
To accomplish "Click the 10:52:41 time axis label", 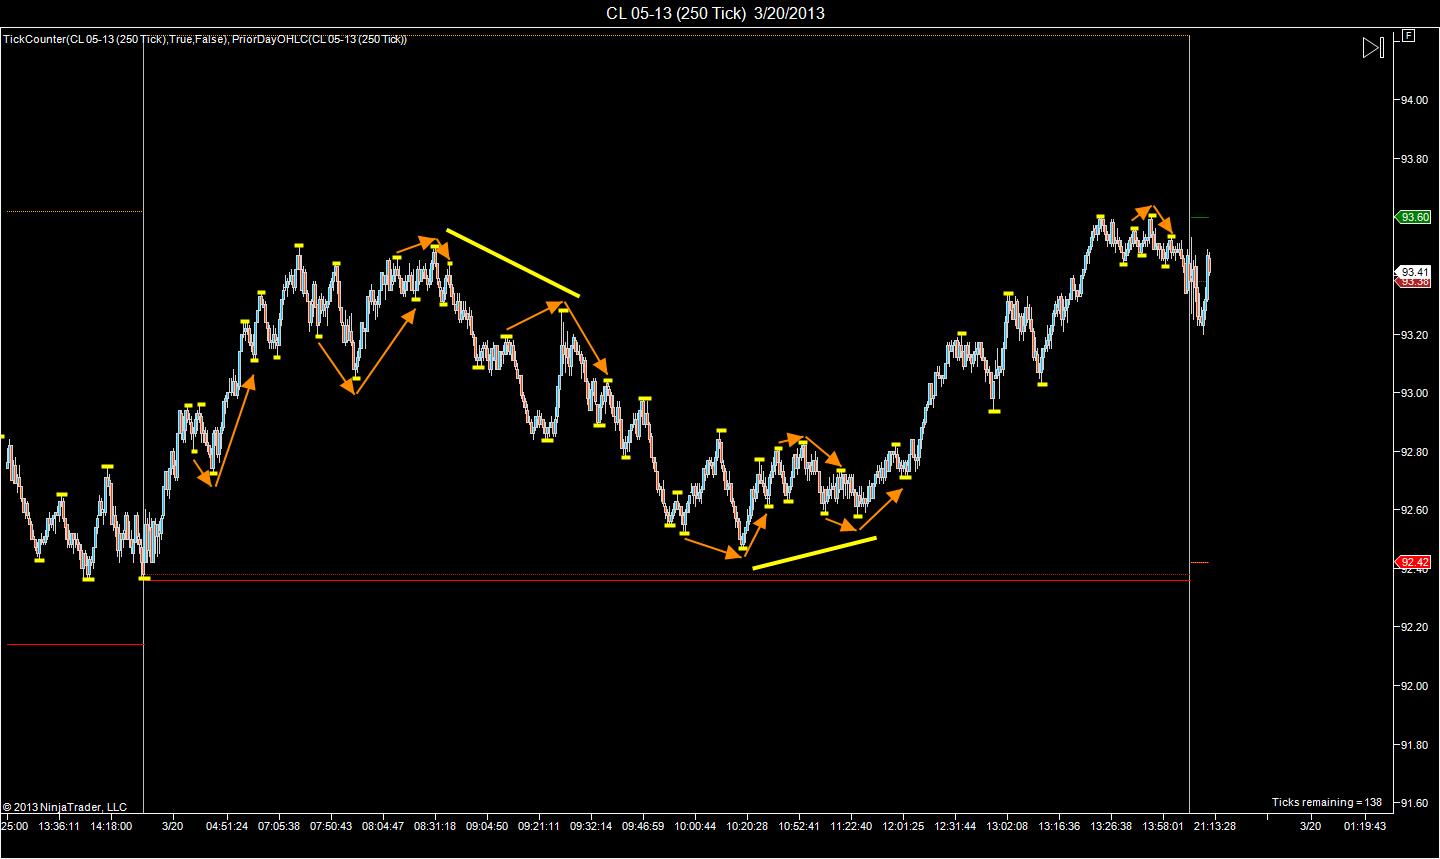I will [799, 826].
